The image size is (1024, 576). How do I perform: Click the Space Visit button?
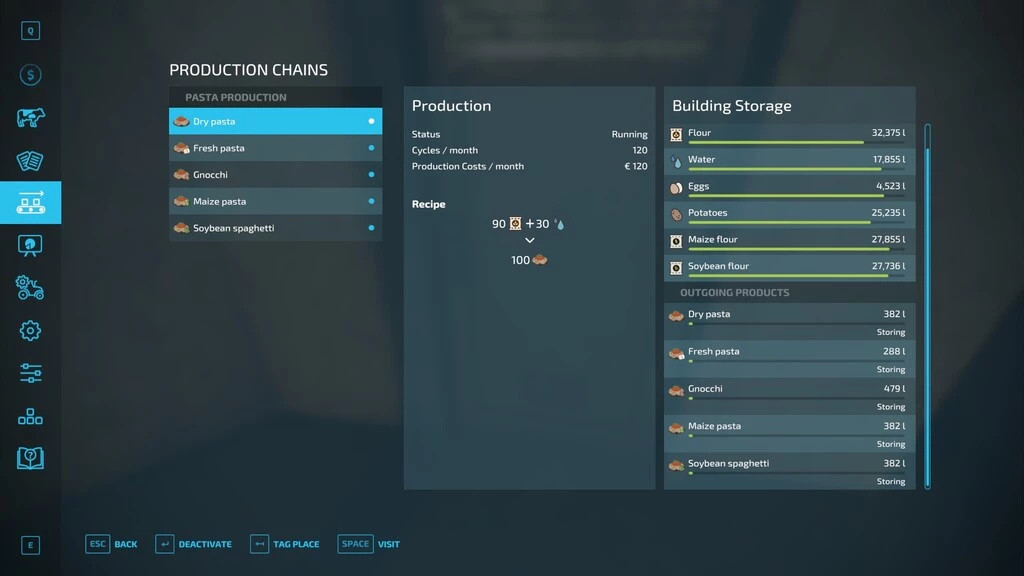[x=368, y=544]
